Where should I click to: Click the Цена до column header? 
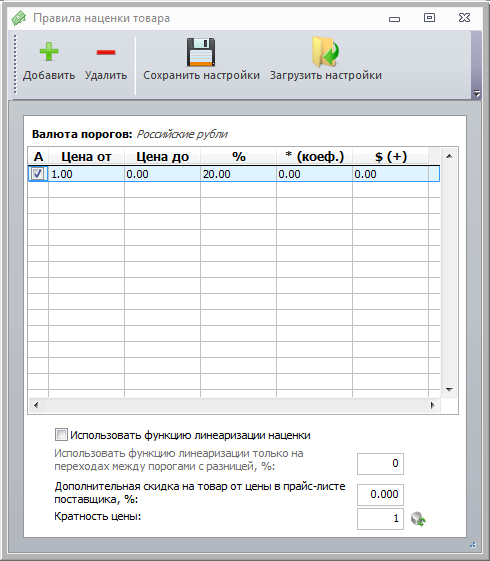tap(162, 156)
